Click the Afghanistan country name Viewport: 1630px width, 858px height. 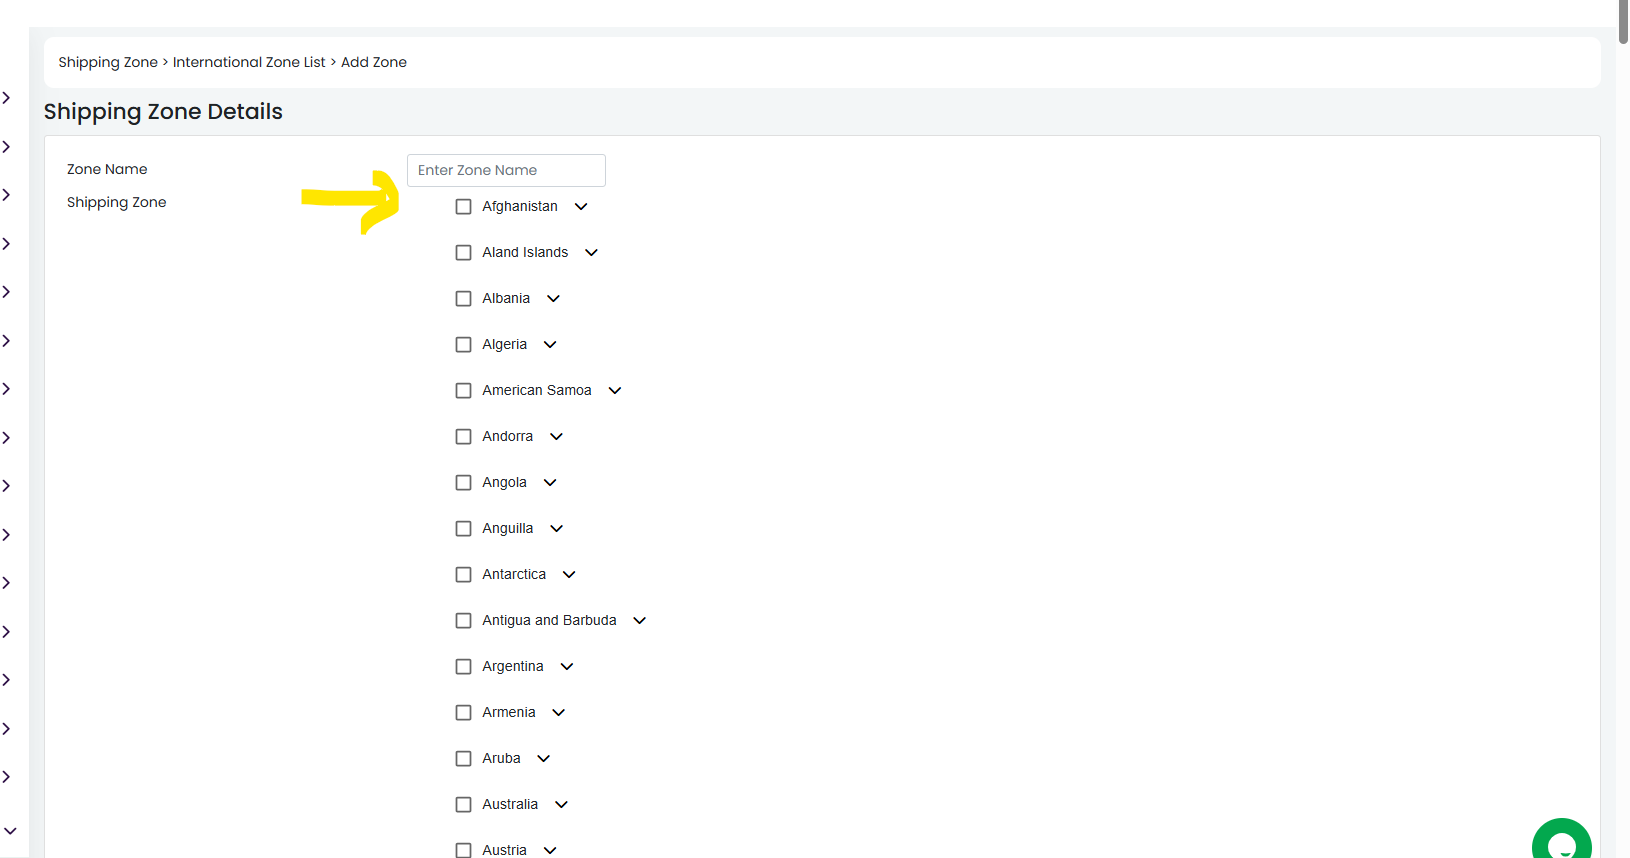pos(520,207)
